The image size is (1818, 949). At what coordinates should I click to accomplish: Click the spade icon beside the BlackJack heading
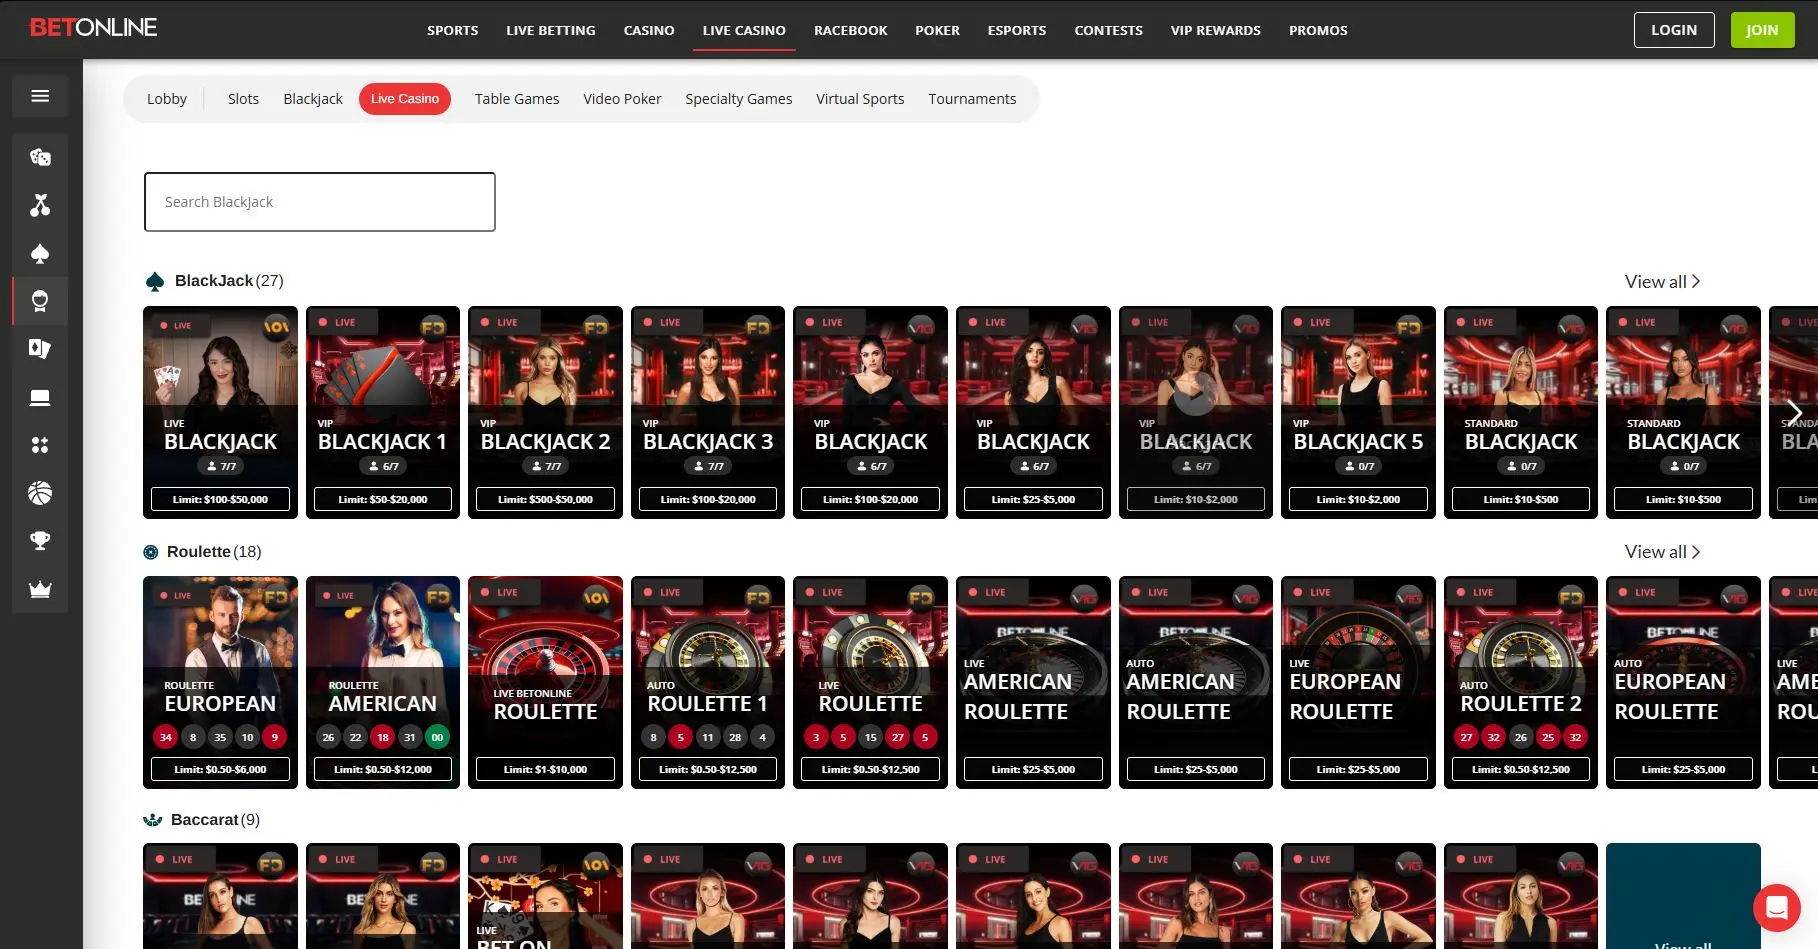coord(155,282)
